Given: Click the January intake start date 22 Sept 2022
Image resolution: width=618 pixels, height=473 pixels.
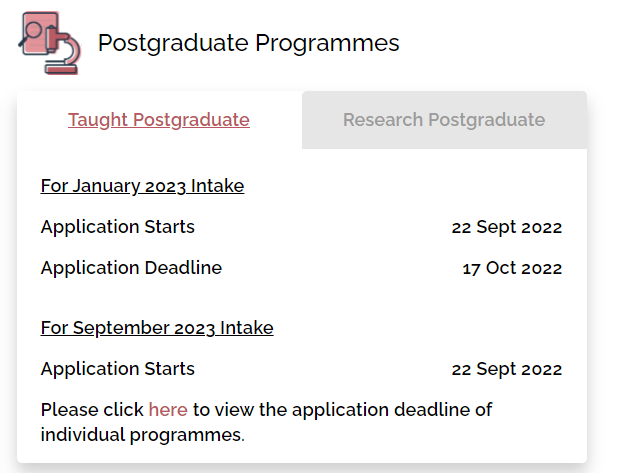Looking at the screenshot, I should [506, 227].
